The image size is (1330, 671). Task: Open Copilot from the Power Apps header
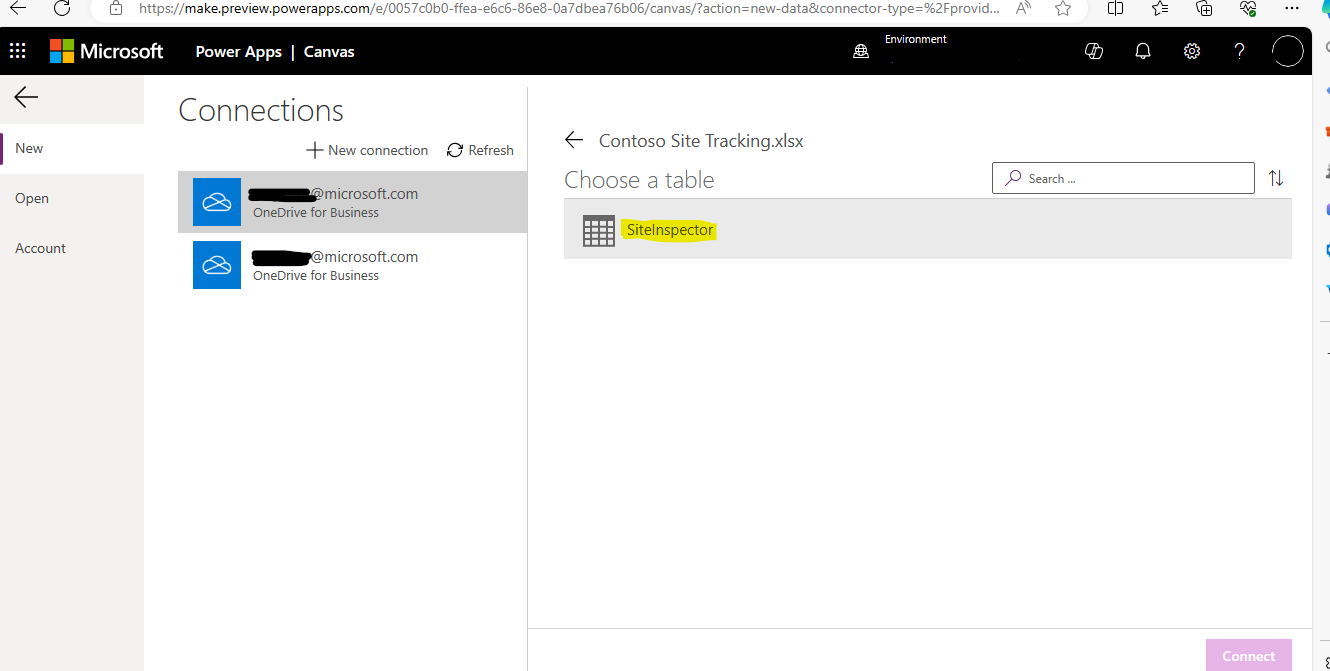point(1093,50)
